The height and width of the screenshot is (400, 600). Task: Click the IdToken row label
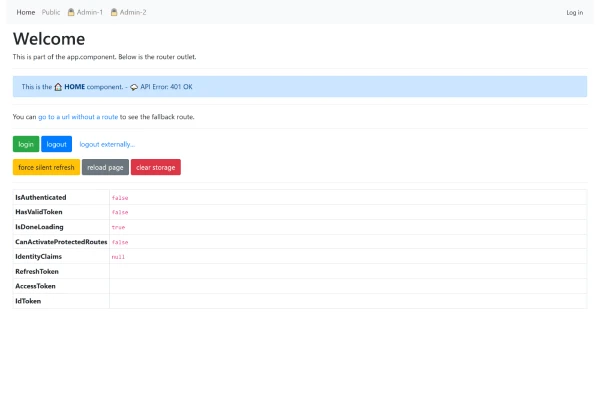(x=28, y=301)
